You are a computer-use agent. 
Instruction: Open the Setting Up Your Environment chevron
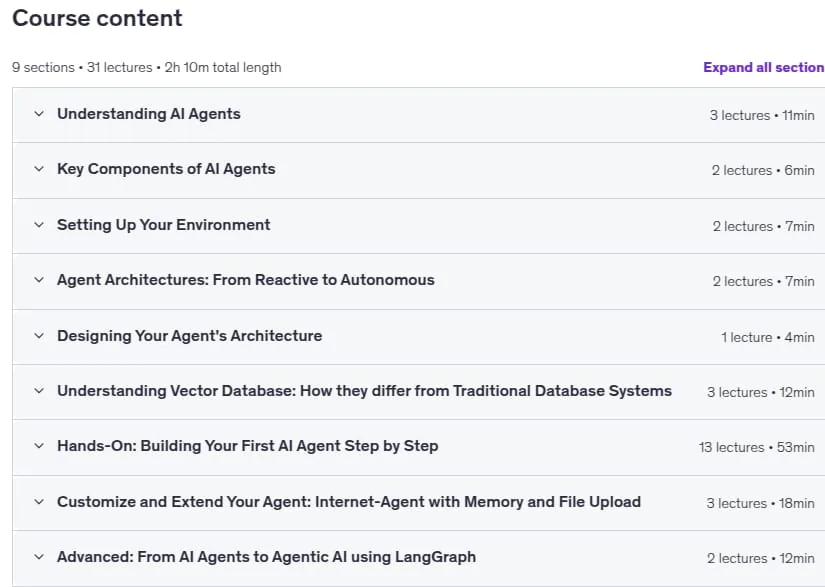(39, 225)
